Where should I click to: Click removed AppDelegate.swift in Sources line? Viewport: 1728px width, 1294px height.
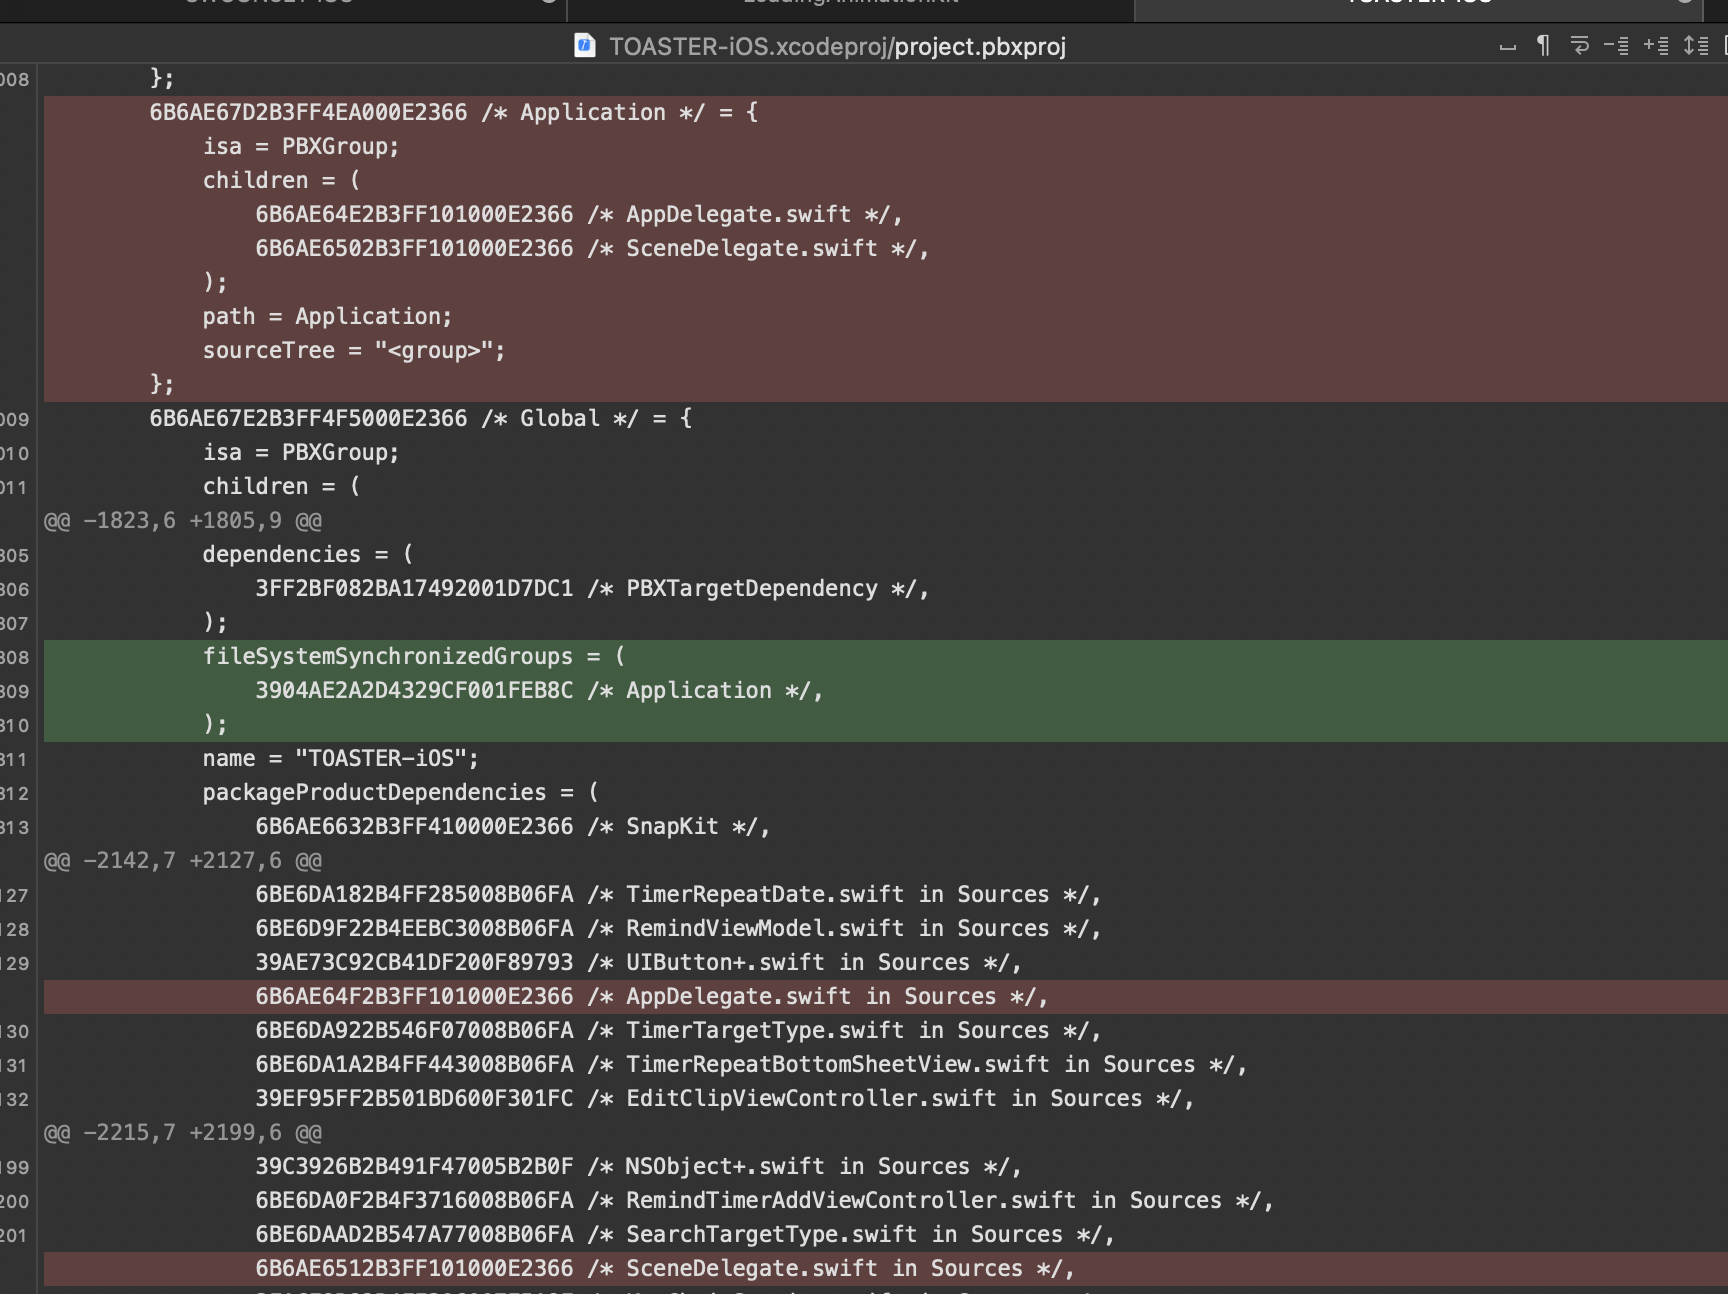[x=886, y=997]
